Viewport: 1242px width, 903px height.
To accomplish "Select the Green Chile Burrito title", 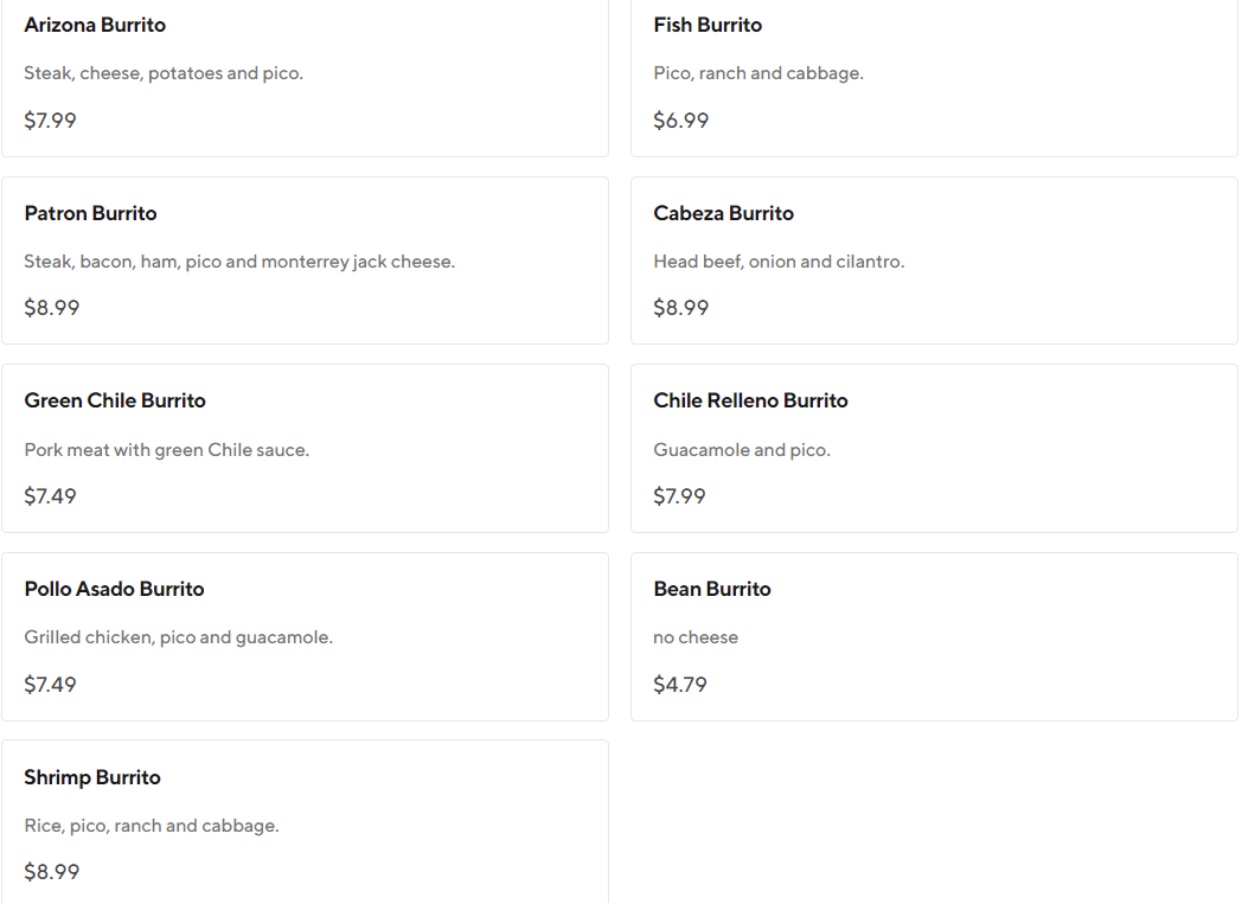I will 115,401.
